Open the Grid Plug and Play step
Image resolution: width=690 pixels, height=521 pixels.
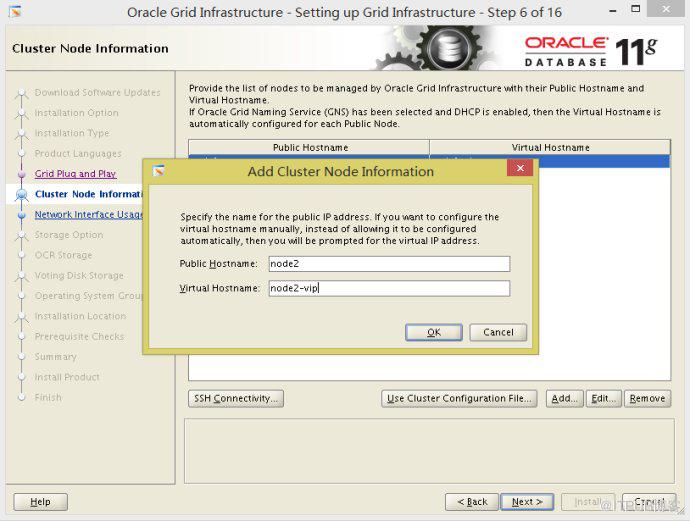coord(75,174)
